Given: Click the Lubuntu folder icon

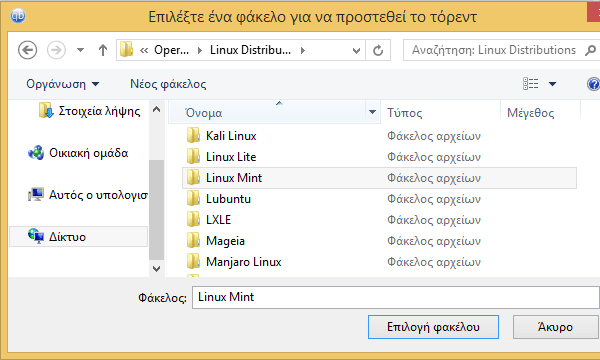Looking at the screenshot, I should pos(194,199).
